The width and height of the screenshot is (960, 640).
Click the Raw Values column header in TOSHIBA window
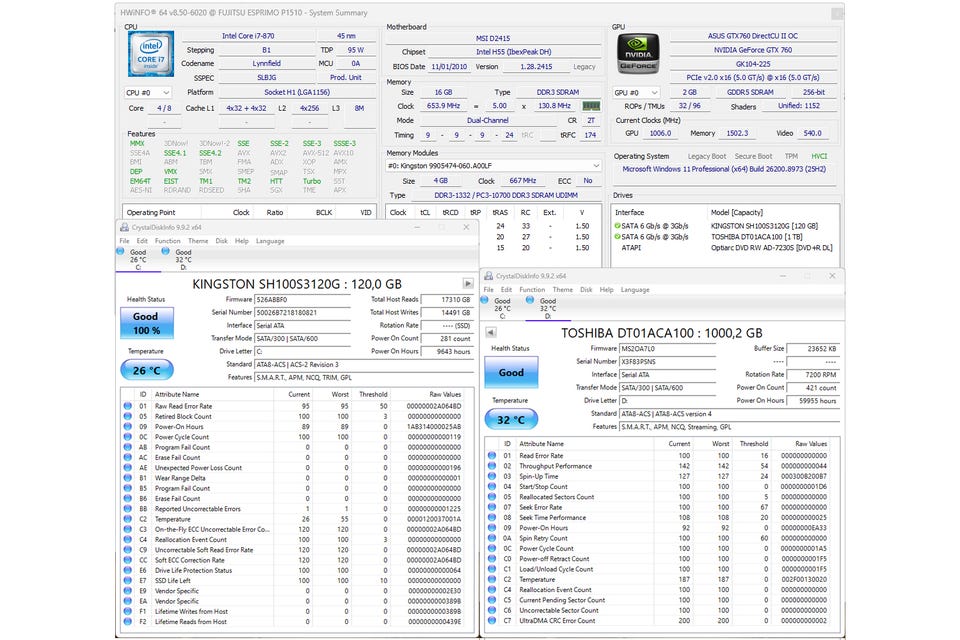coord(811,443)
